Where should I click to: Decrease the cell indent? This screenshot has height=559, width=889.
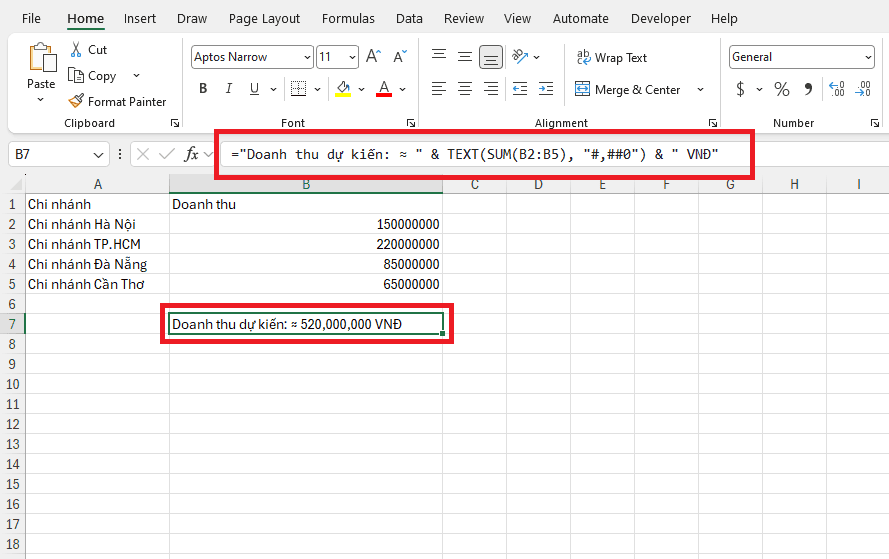click(x=520, y=89)
